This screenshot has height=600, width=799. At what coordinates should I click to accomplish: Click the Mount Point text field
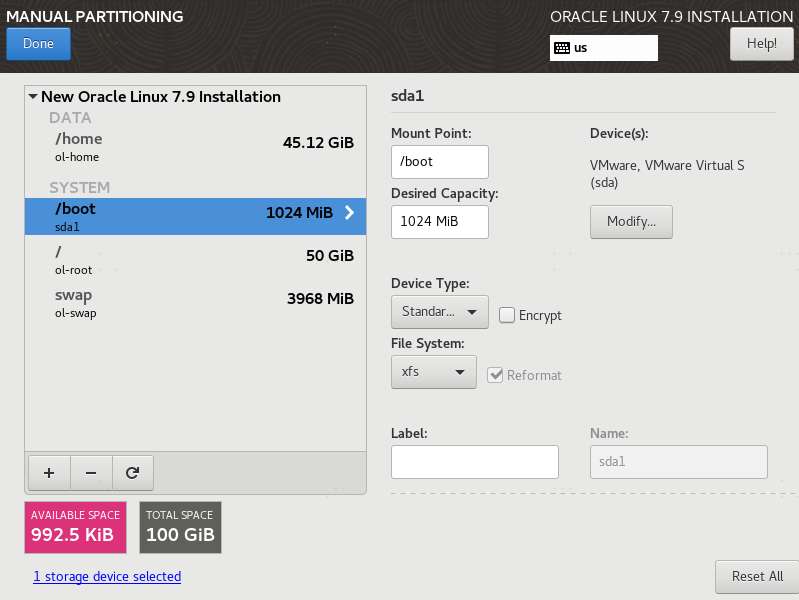(x=439, y=161)
